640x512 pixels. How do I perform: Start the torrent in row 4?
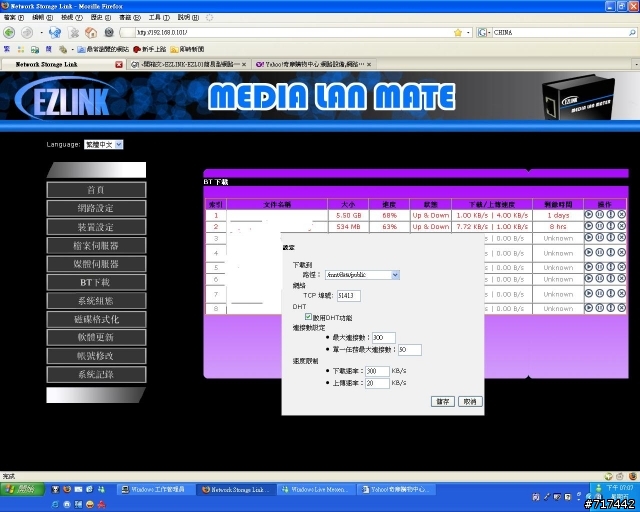[589, 252]
